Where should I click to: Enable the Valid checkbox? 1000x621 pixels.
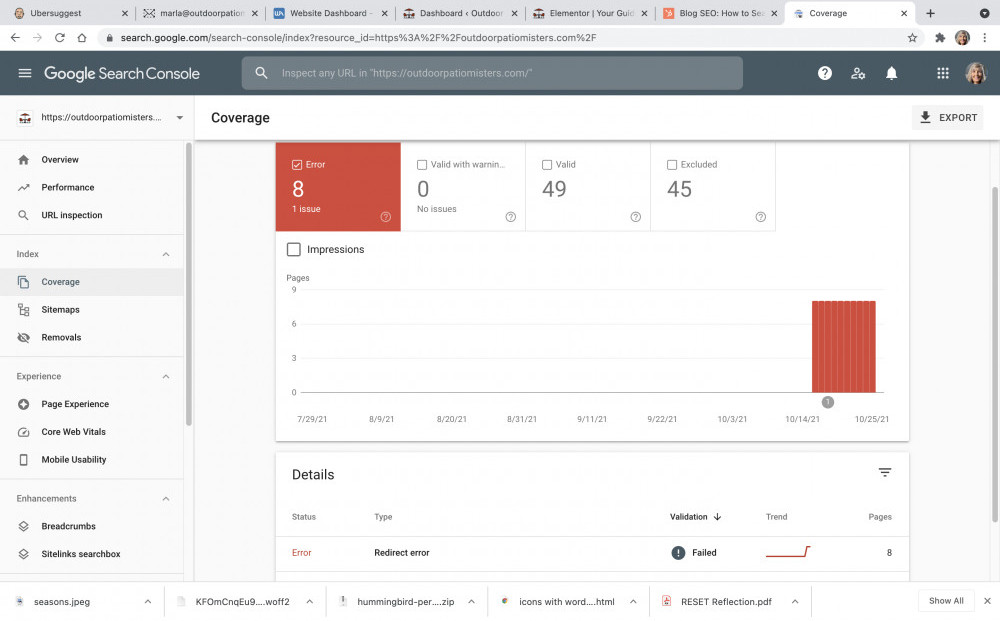point(547,165)
